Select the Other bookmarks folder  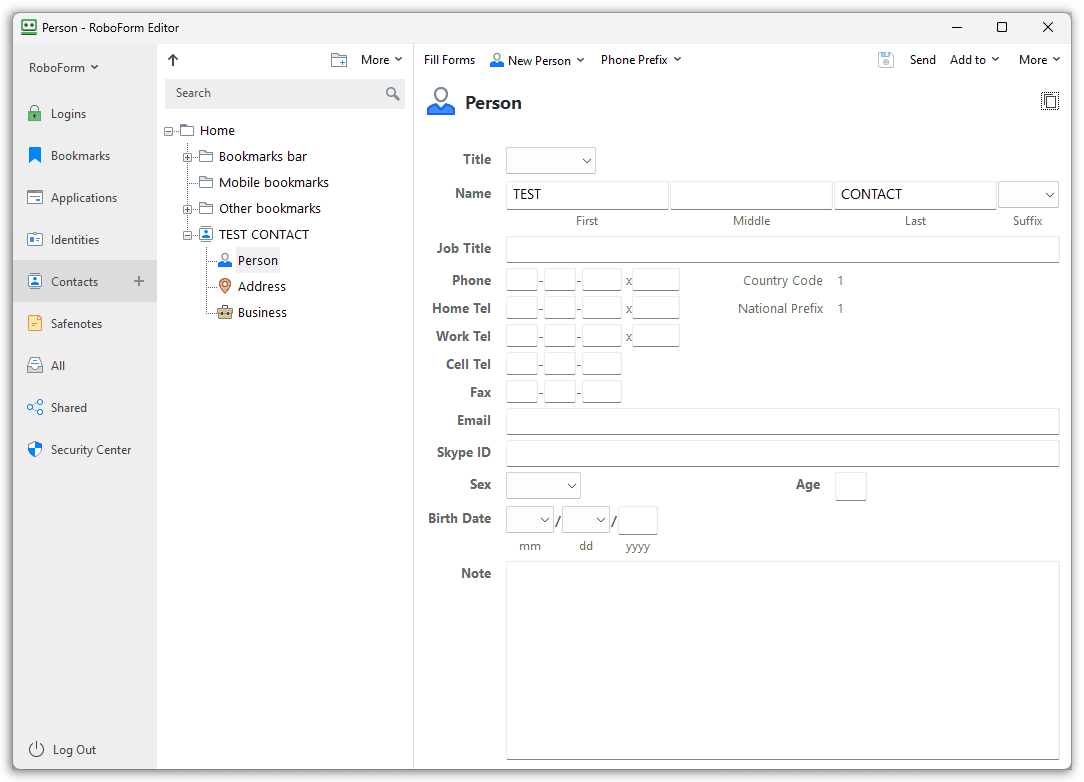coord(270,208)
